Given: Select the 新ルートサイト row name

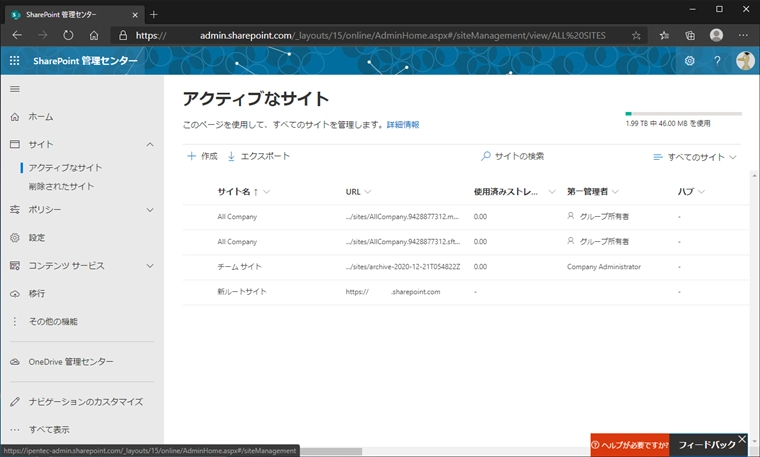Looking at the screenshot, I should [242, 292].
